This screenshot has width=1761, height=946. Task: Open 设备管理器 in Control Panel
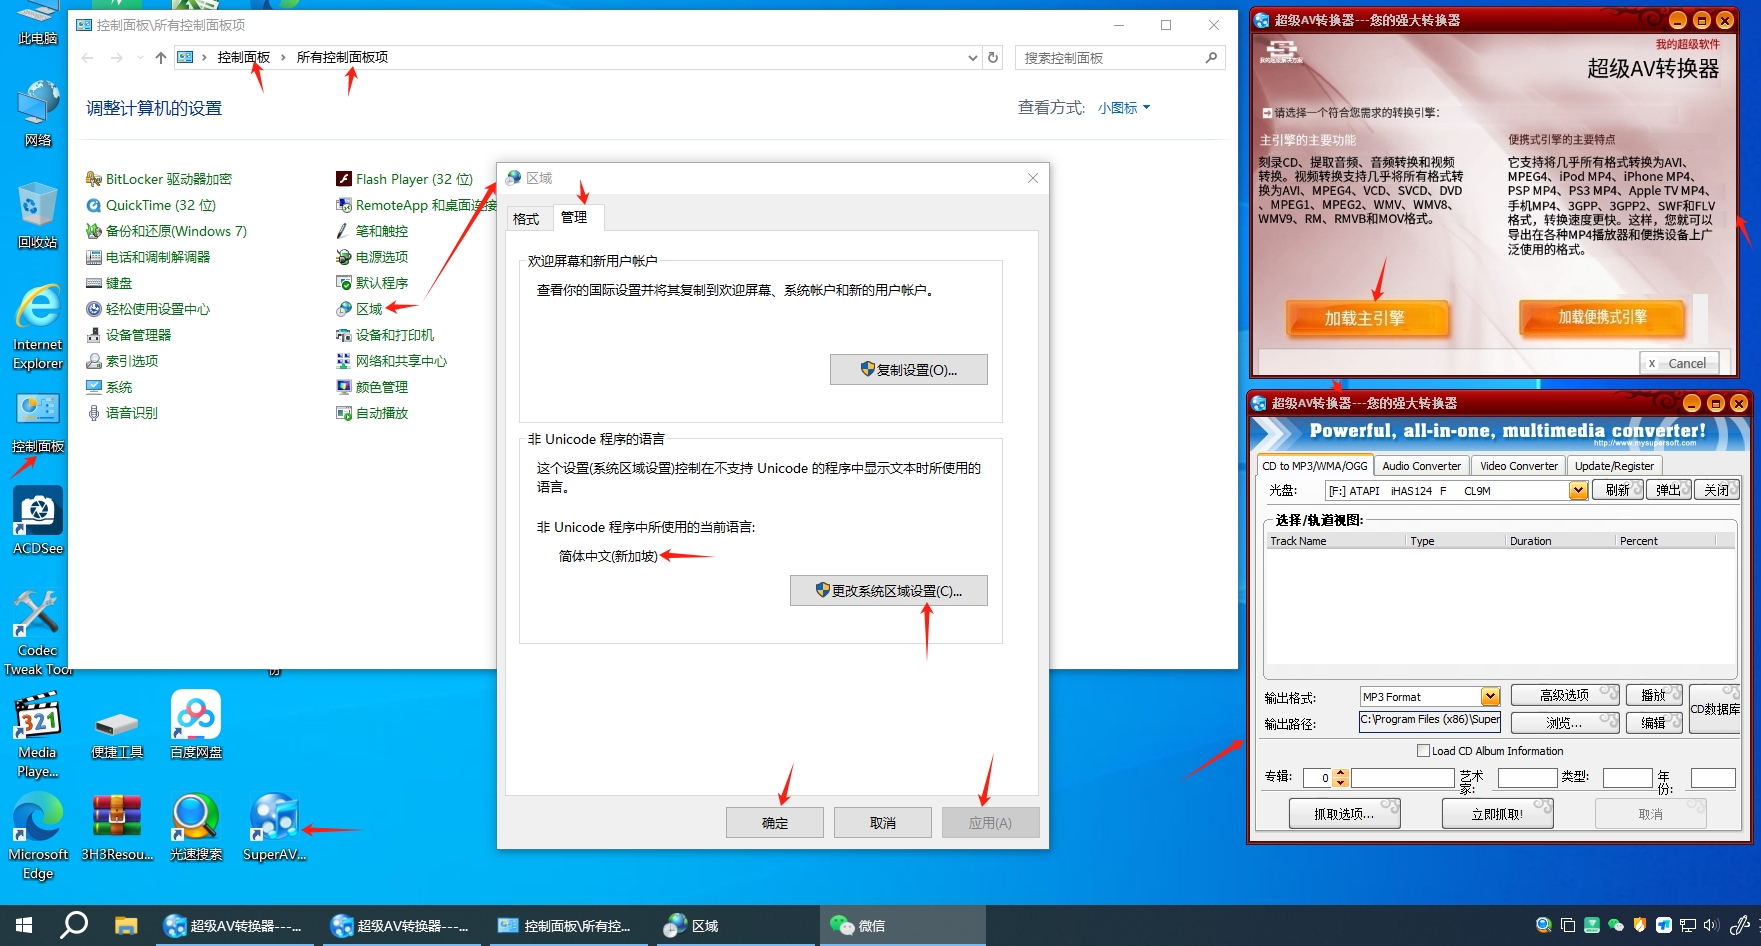coord(129,335)
